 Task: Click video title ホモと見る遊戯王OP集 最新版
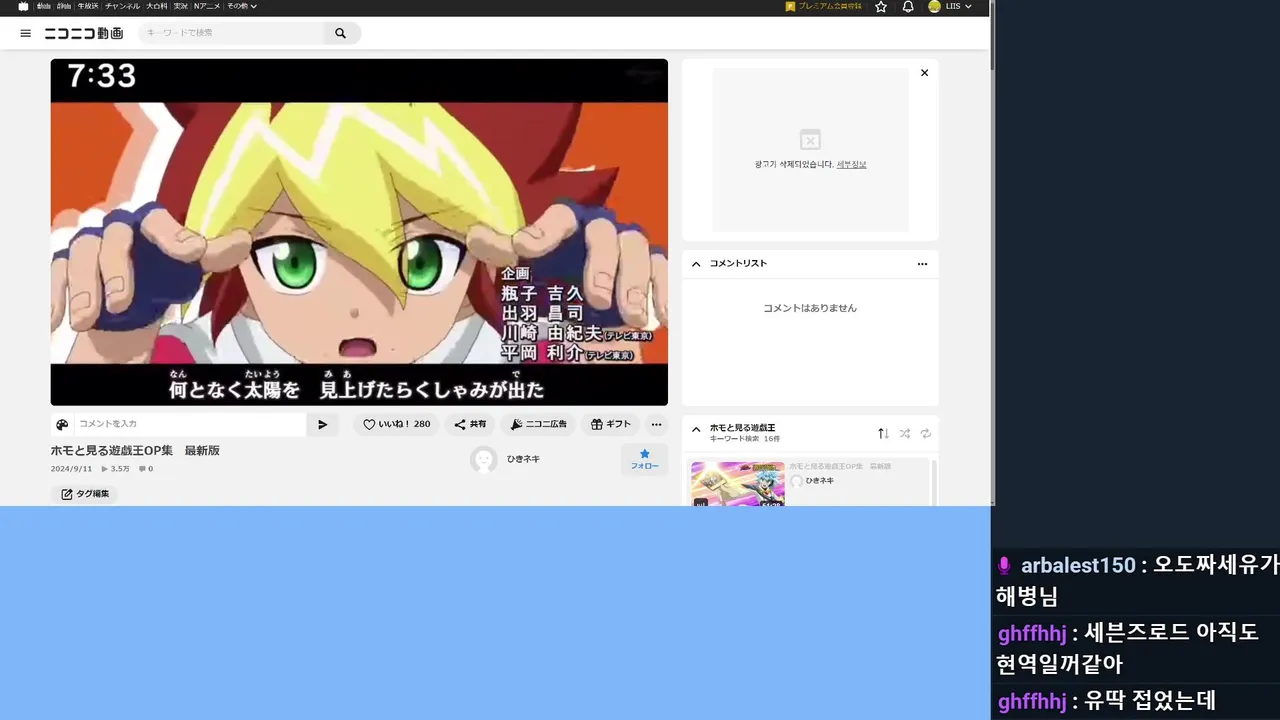pos(135,451)
